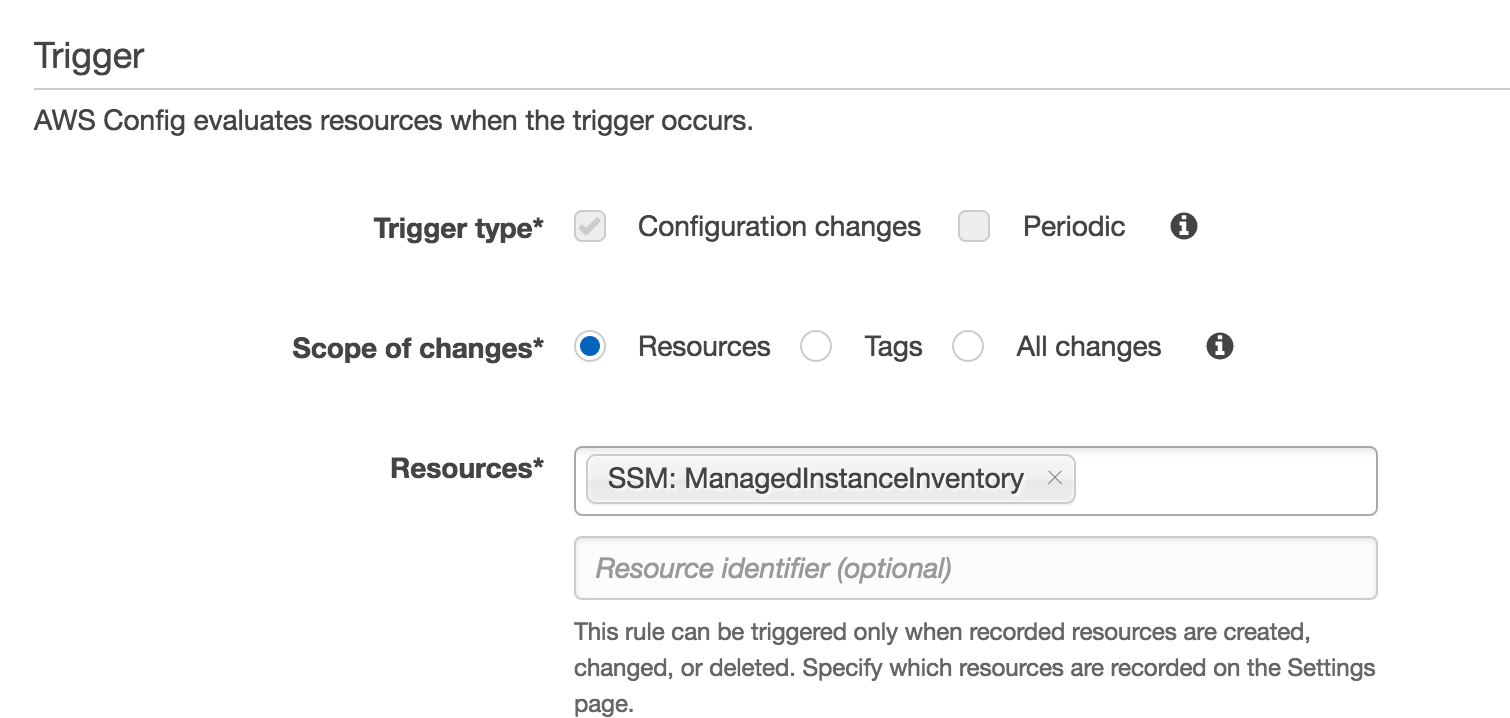Click the Trigger type info icon
1510x718 pixels.
1183,227
